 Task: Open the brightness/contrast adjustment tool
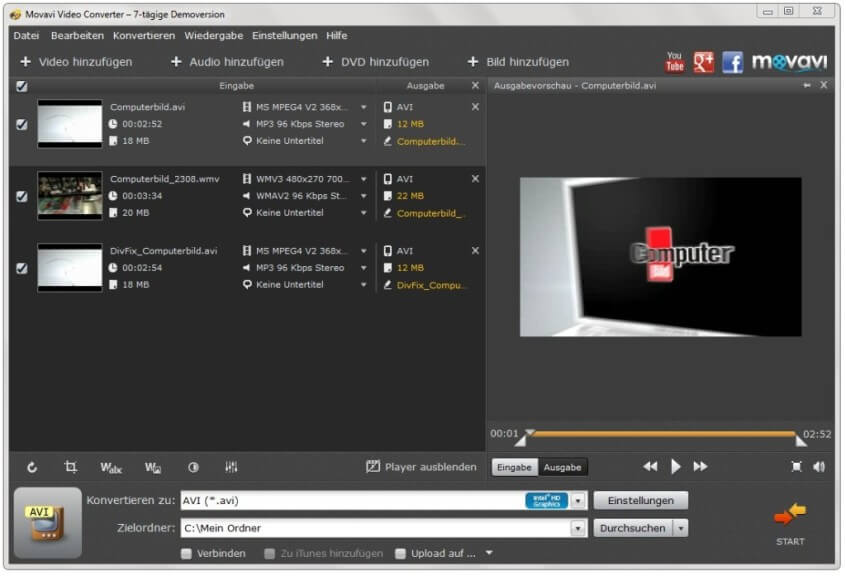(x=193, y=467)
